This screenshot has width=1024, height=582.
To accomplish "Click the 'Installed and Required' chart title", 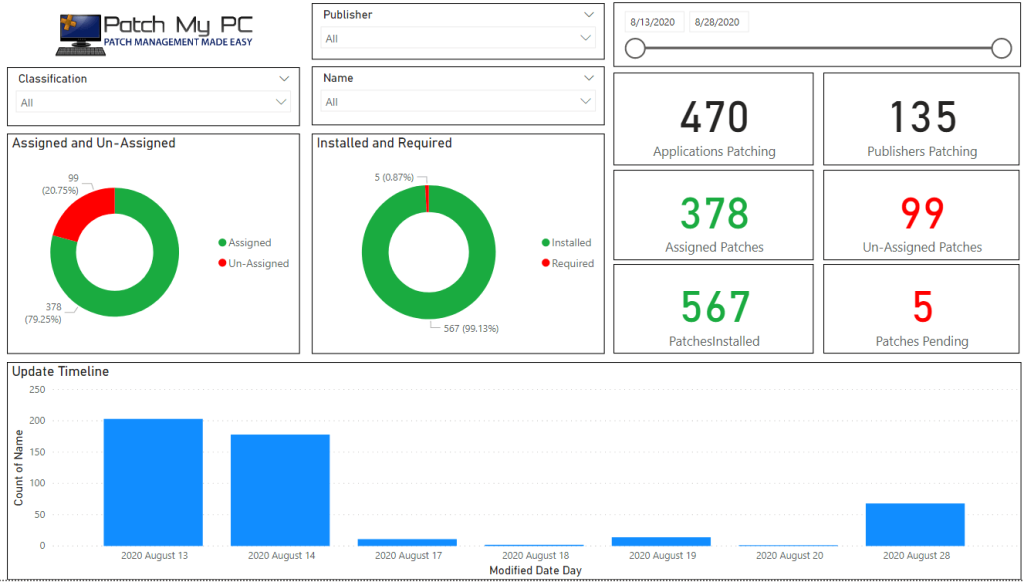I will coord(385,143).
